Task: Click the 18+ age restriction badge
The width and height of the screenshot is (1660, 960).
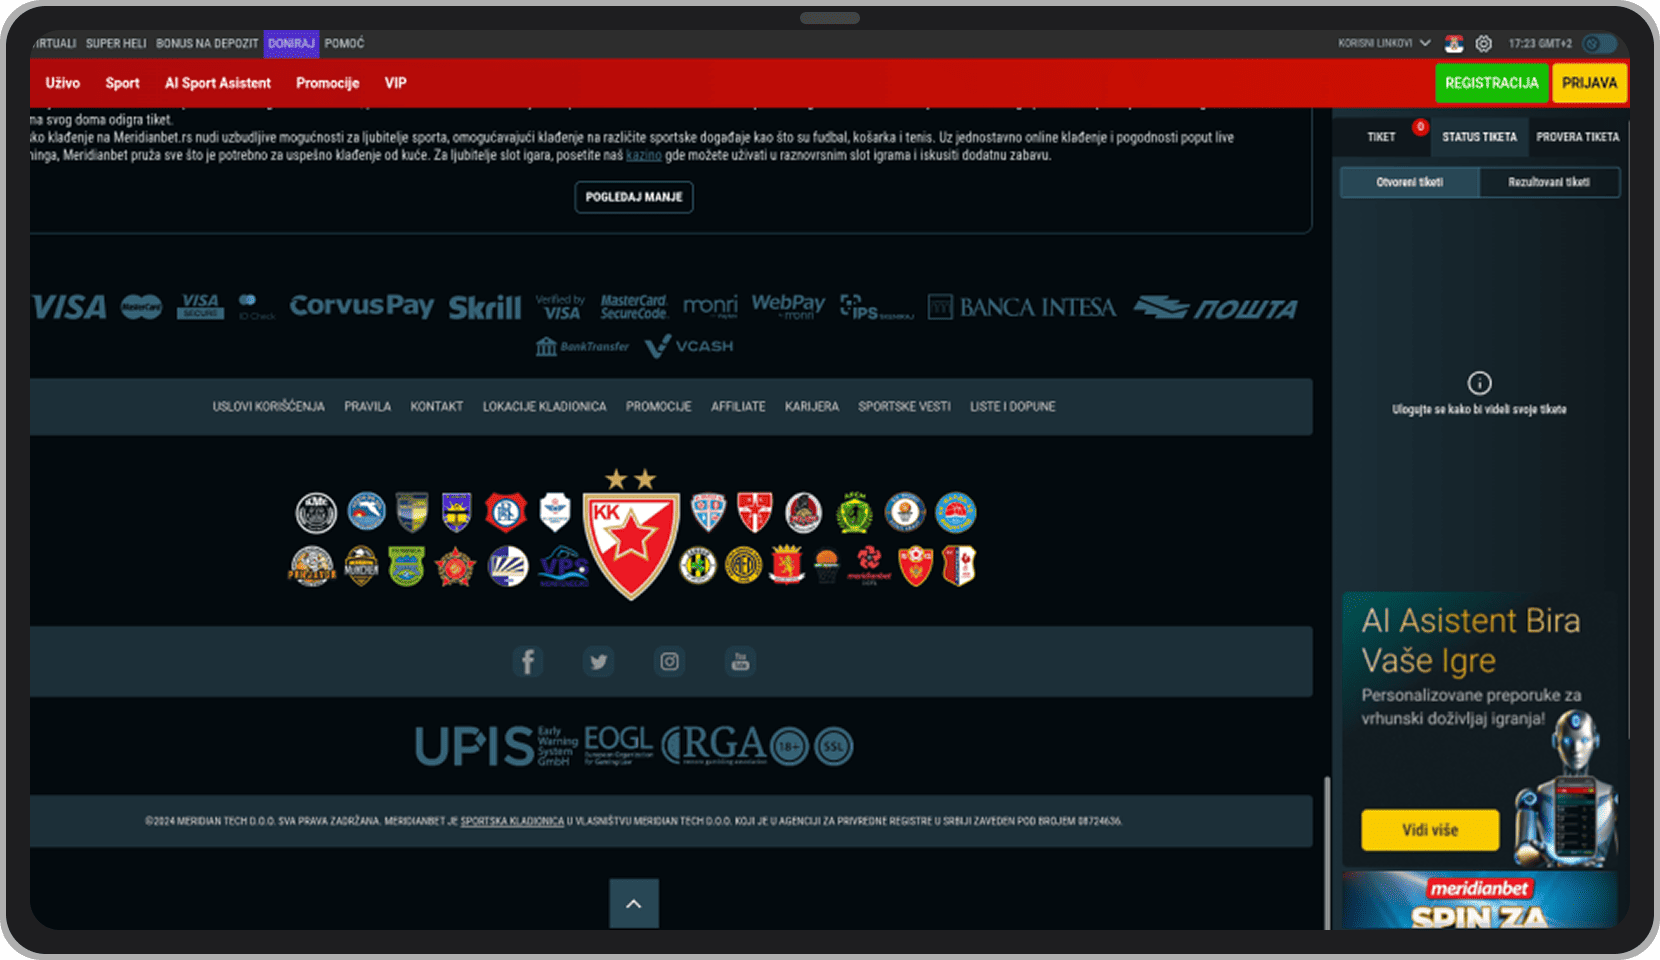Action: 789,746
